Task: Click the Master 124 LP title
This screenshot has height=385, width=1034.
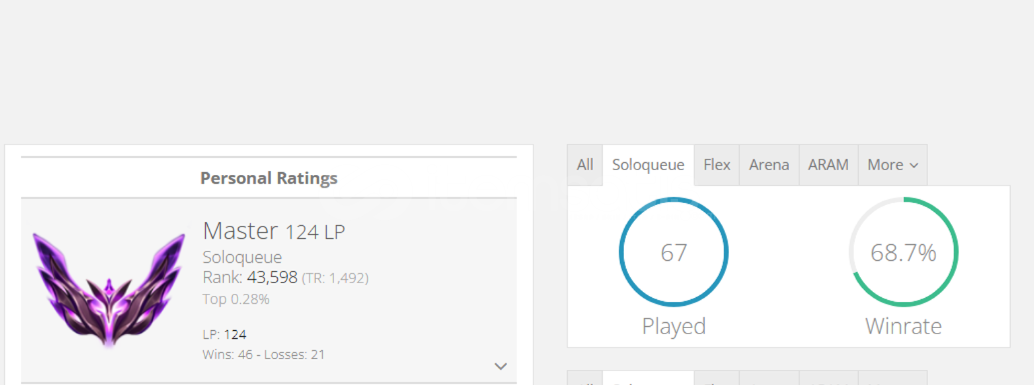Action: pyautogui.click(x=274, y=231)
